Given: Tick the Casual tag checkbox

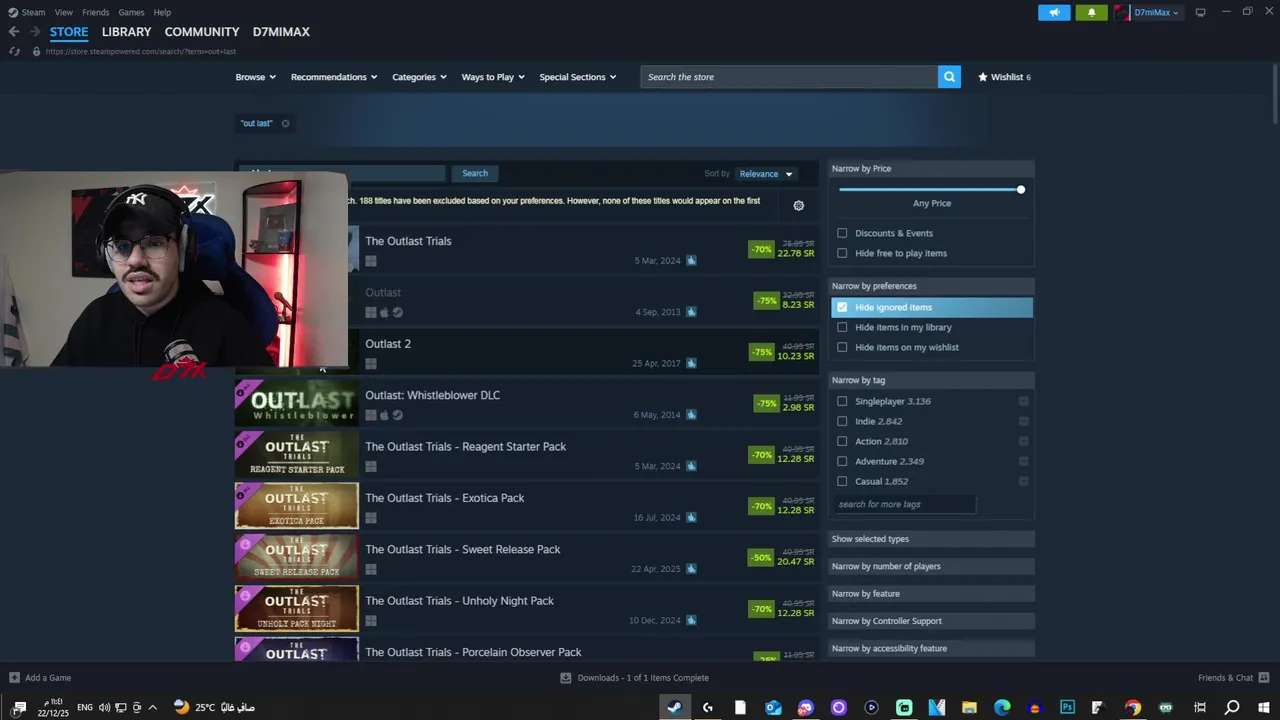Looking at the screenshot, I should pos(842,481).
